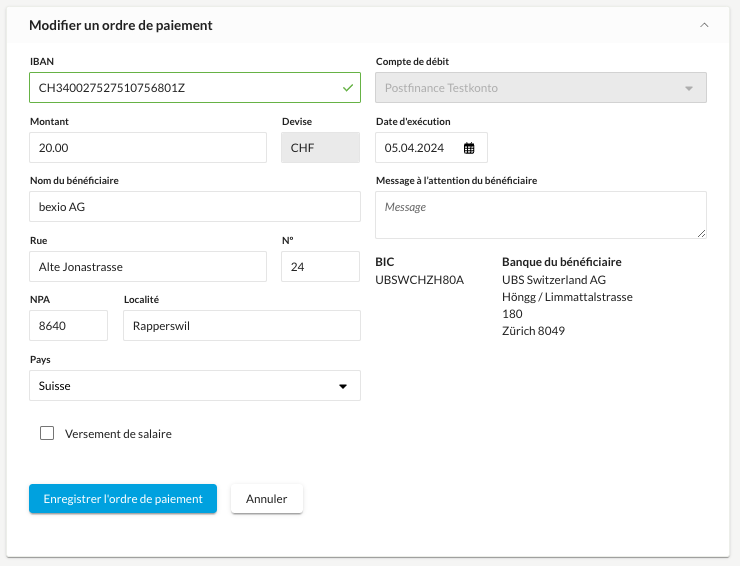Open the Compte de débit dropdown
The image size is (740, 566).
tap(541, 87)
